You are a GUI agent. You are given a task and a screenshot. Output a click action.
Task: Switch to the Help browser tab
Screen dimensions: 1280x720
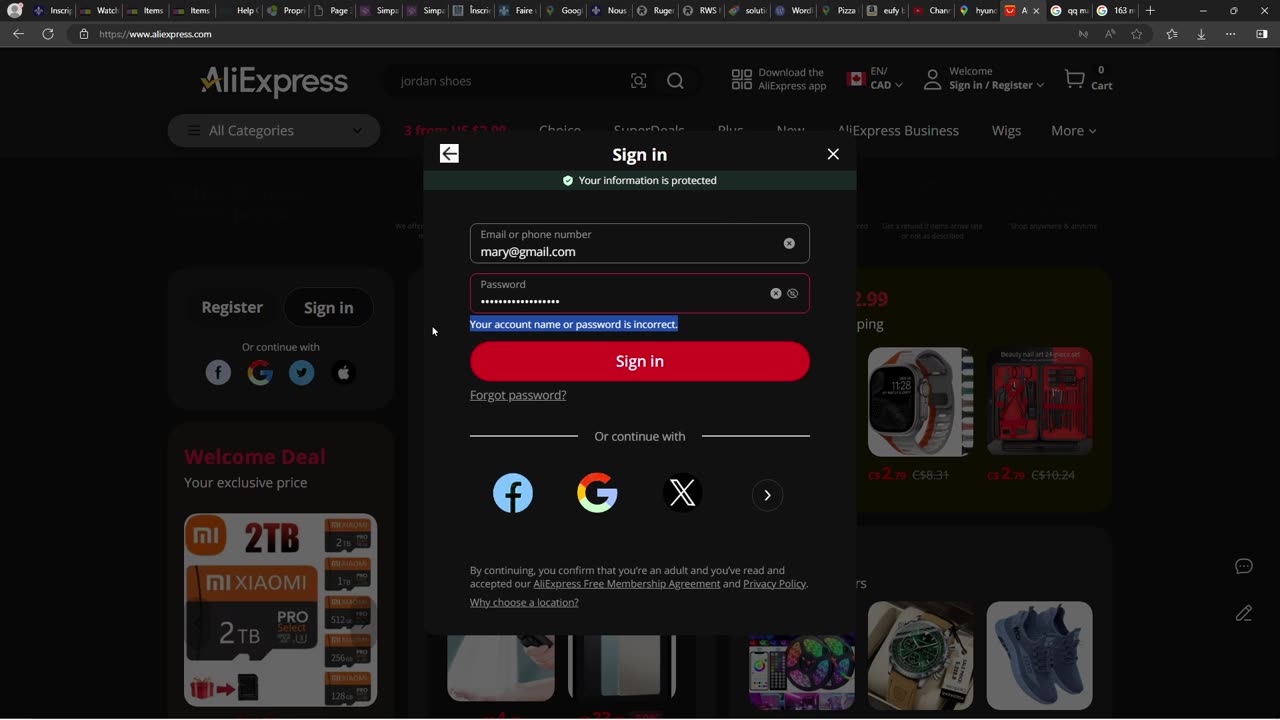[240, 10]
